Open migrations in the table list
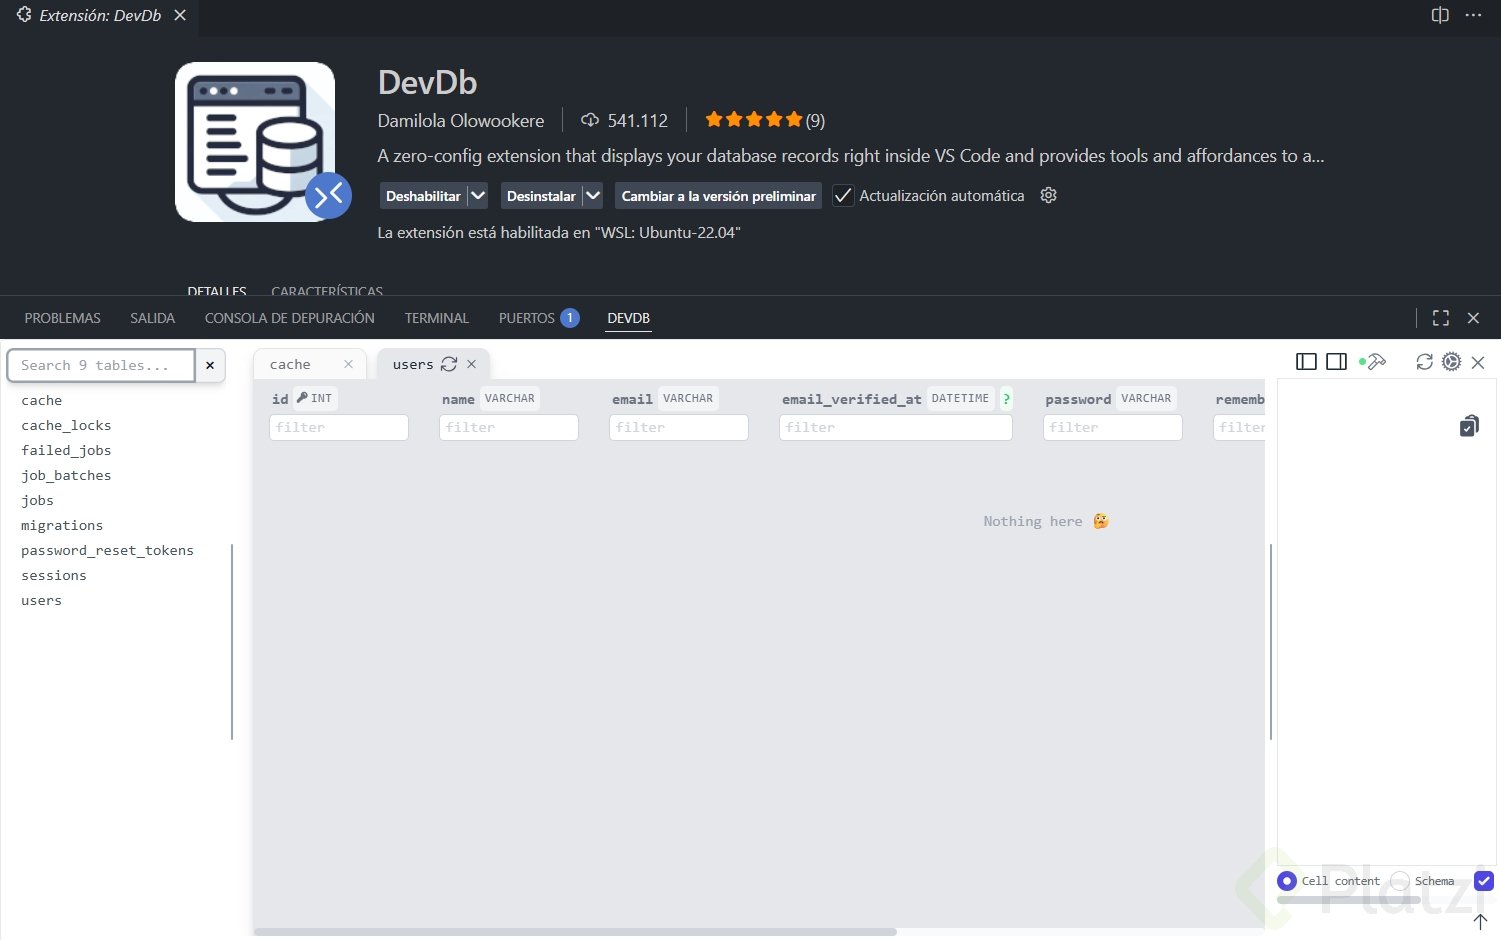 62,525
